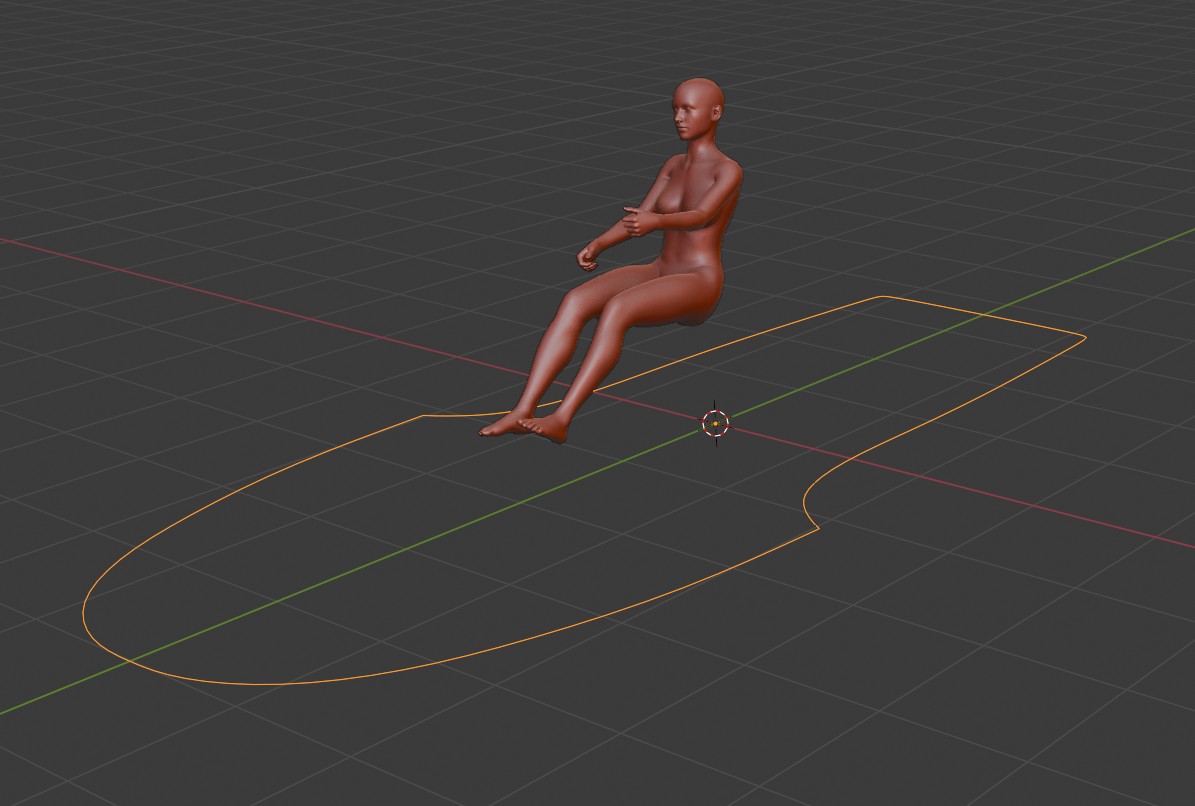Click the 3D cursor at the world origin
Viewport: 1195px width, 806px height.
(716, 423)
